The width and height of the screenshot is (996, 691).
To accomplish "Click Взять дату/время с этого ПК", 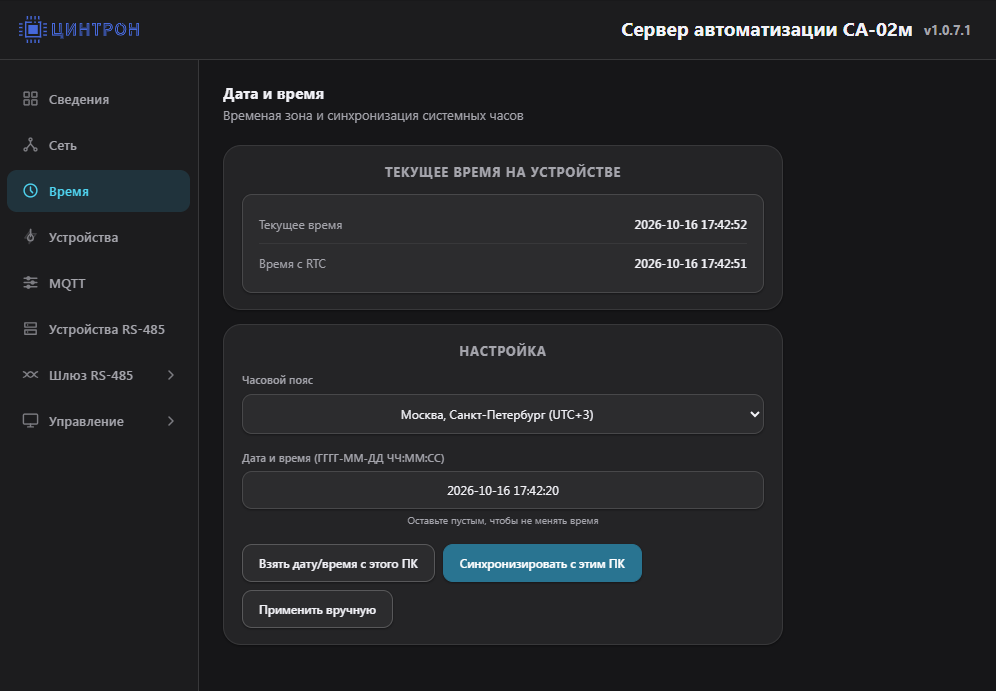I will (x=339, y=563).
